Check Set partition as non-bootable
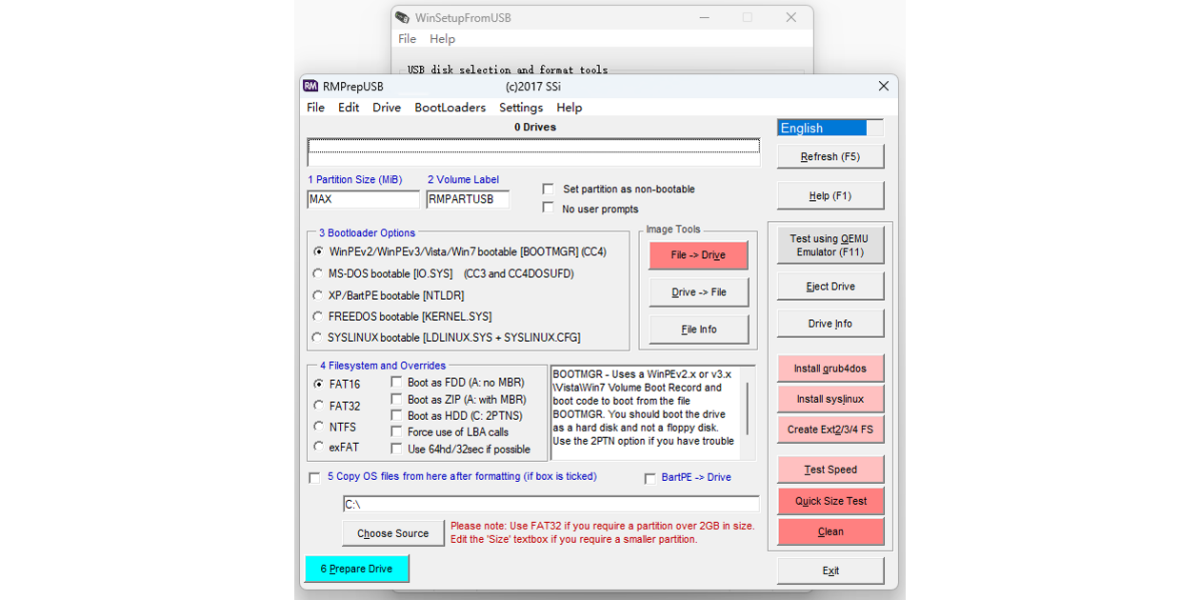1200x600 pixels. click(x=547, y=188)
